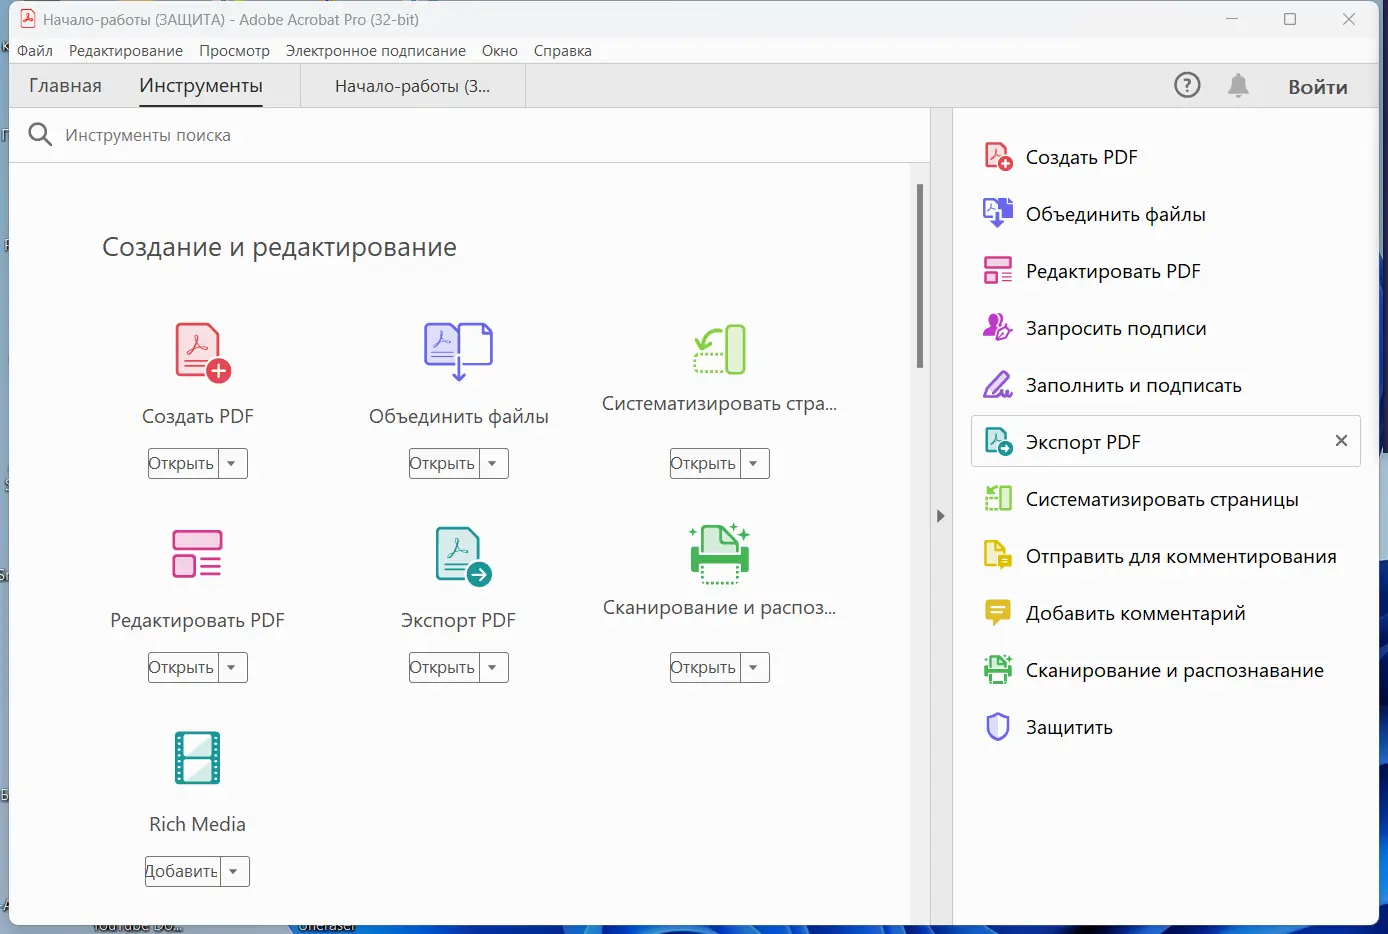Open the help question mark icon
The width and height of the screenshot is (1388, 934).
pyautogui.click(x=1187, y=85)
